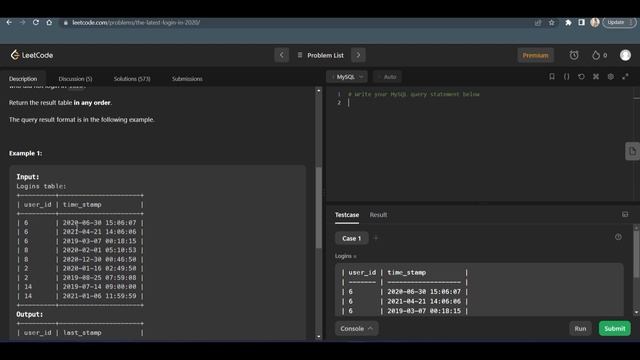Go to next problem arrow

[x=358, y=55]
